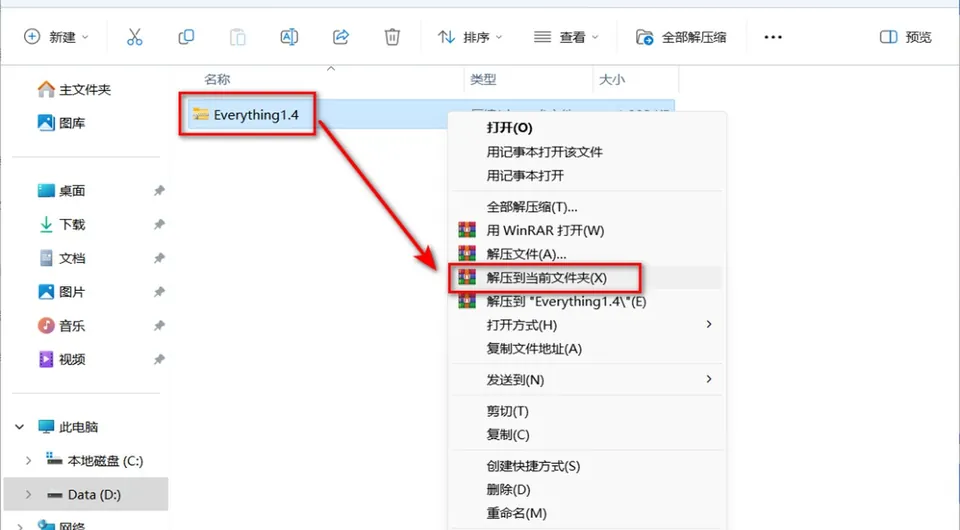960x530 pixels.
Task: Open the 查看 view dropdown
Action: point(566,37)
